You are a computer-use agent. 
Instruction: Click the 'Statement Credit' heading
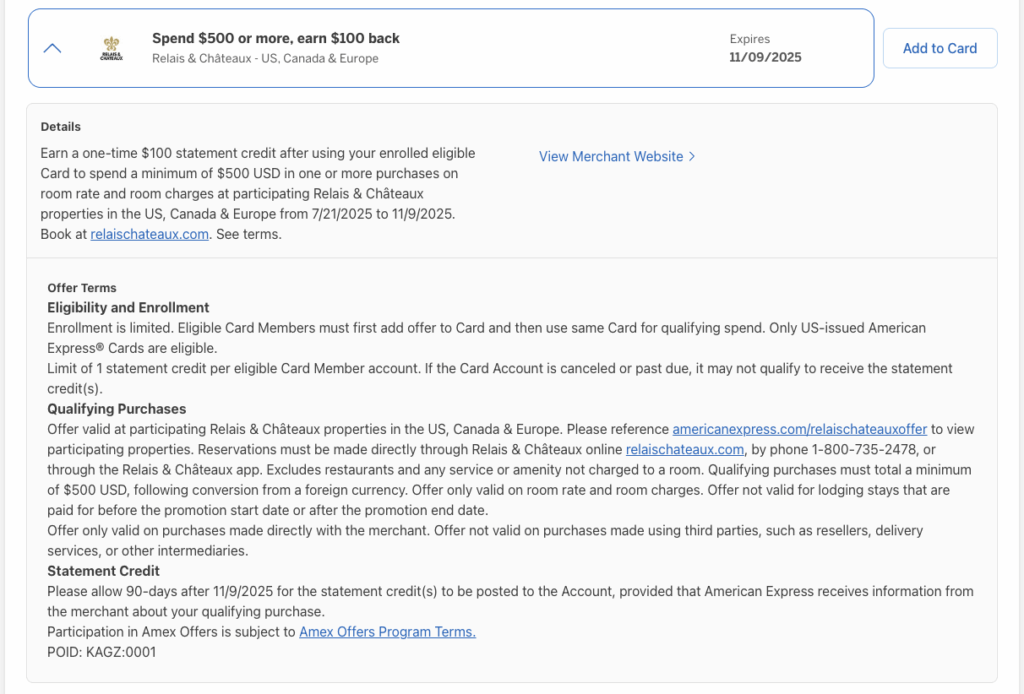(103, 571)
